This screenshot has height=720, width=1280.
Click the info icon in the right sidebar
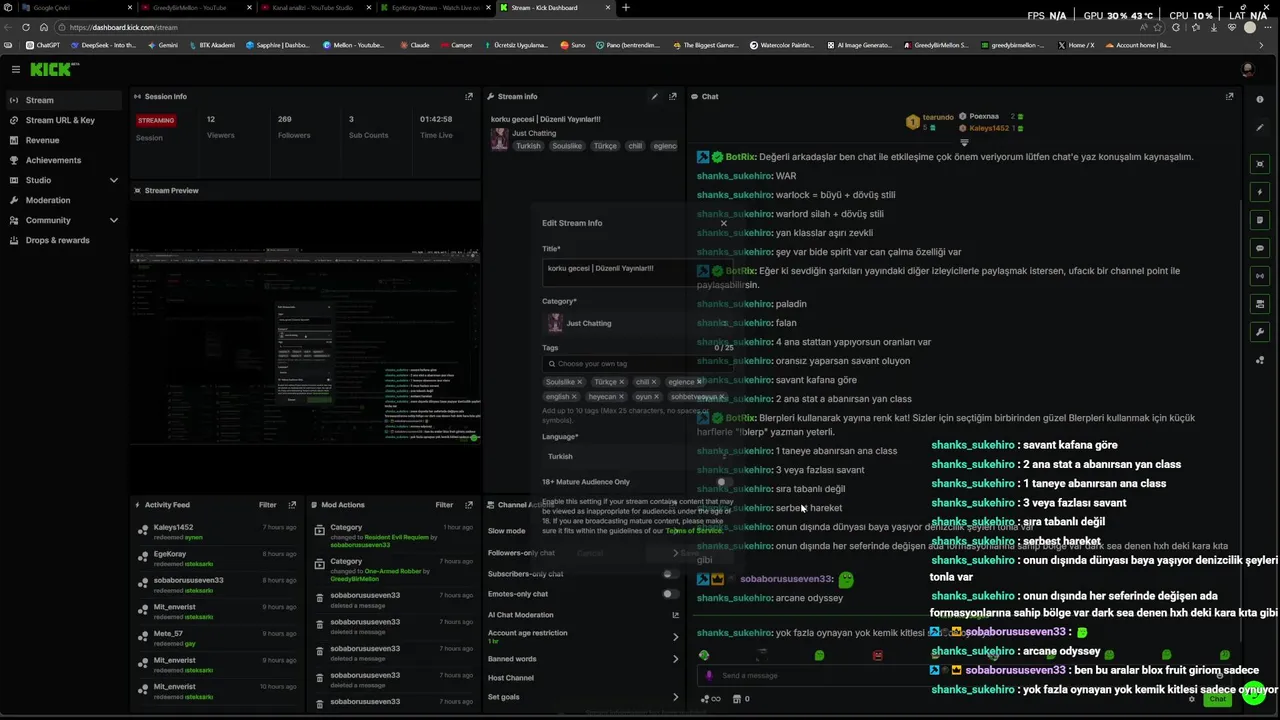(1260, 100)
